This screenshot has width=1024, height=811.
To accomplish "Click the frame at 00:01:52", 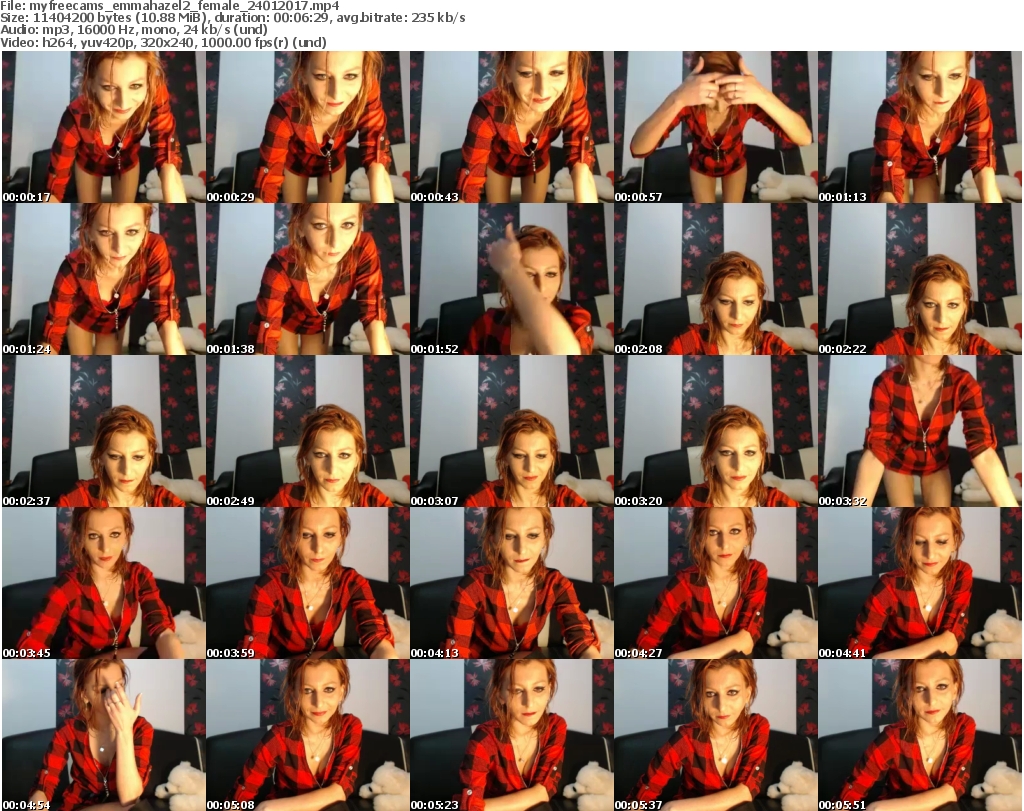I will [x=511, y=279].
